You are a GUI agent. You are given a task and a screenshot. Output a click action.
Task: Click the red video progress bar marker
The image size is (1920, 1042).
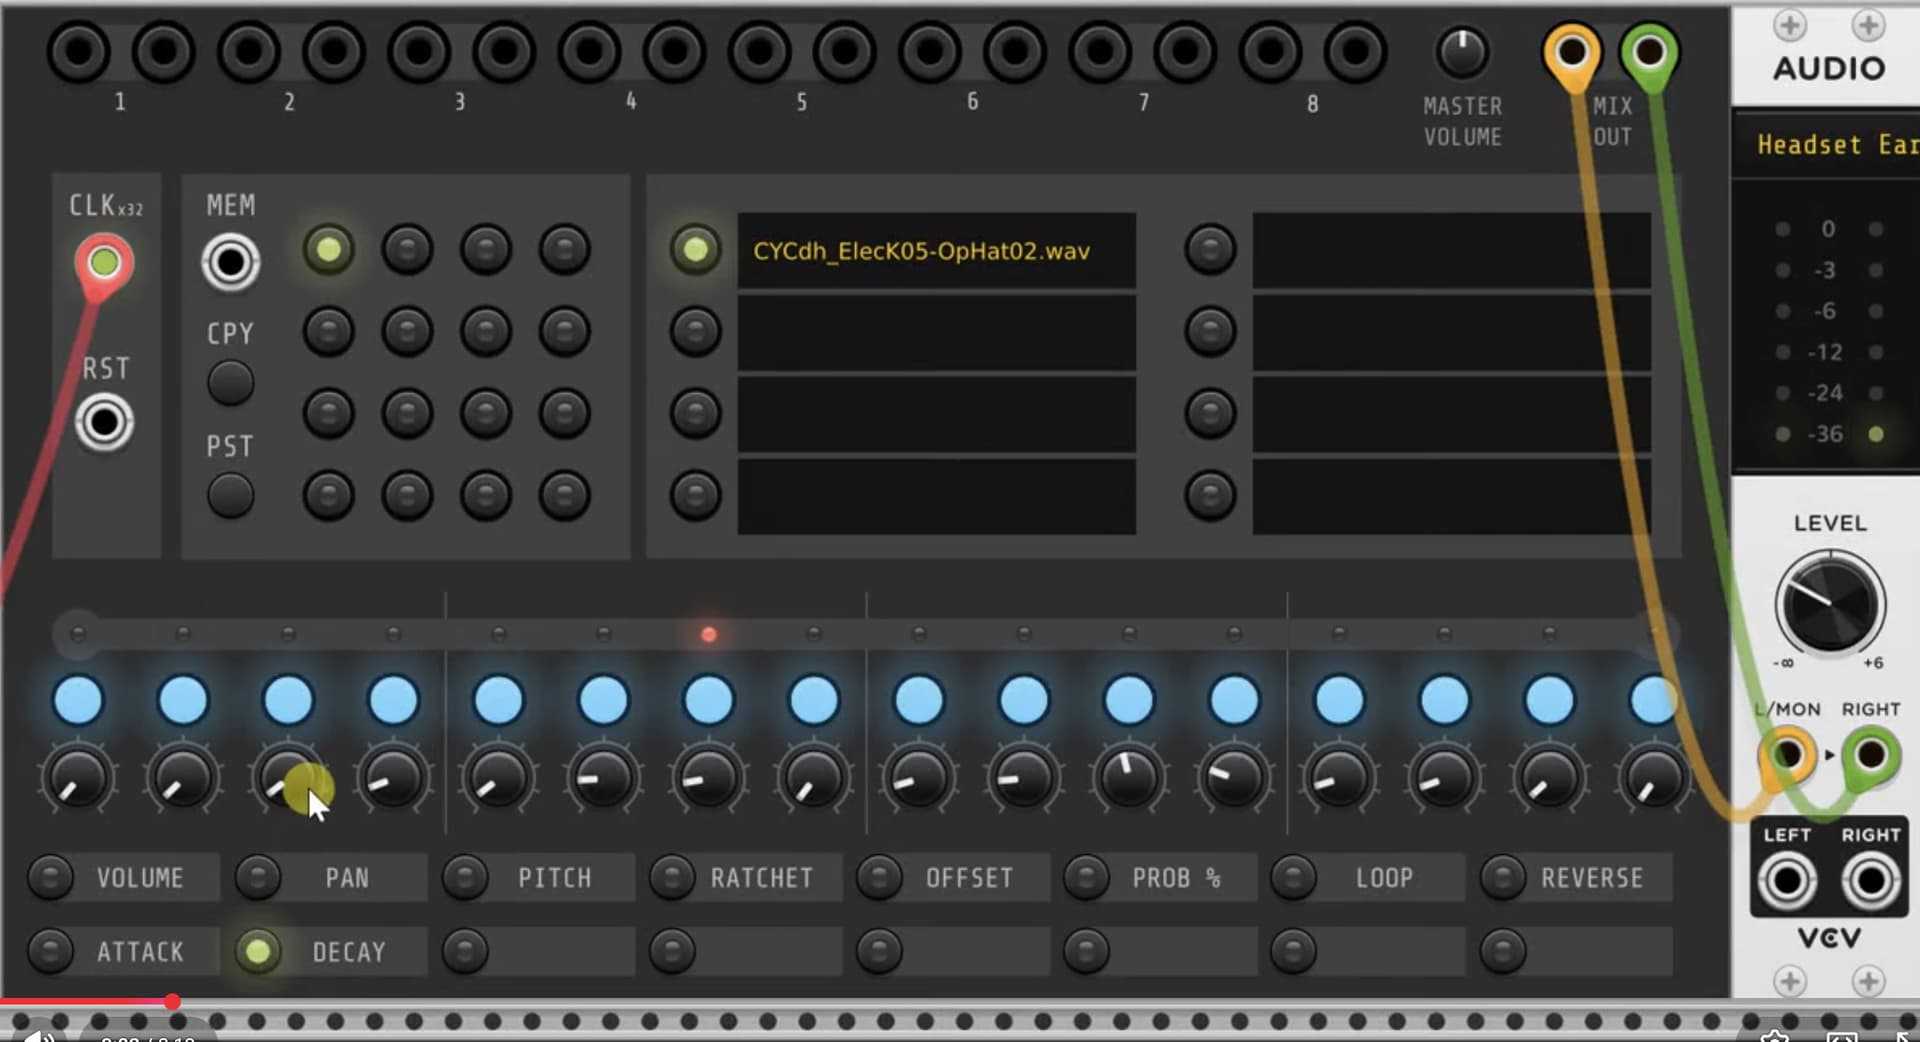coord(173,1001)
